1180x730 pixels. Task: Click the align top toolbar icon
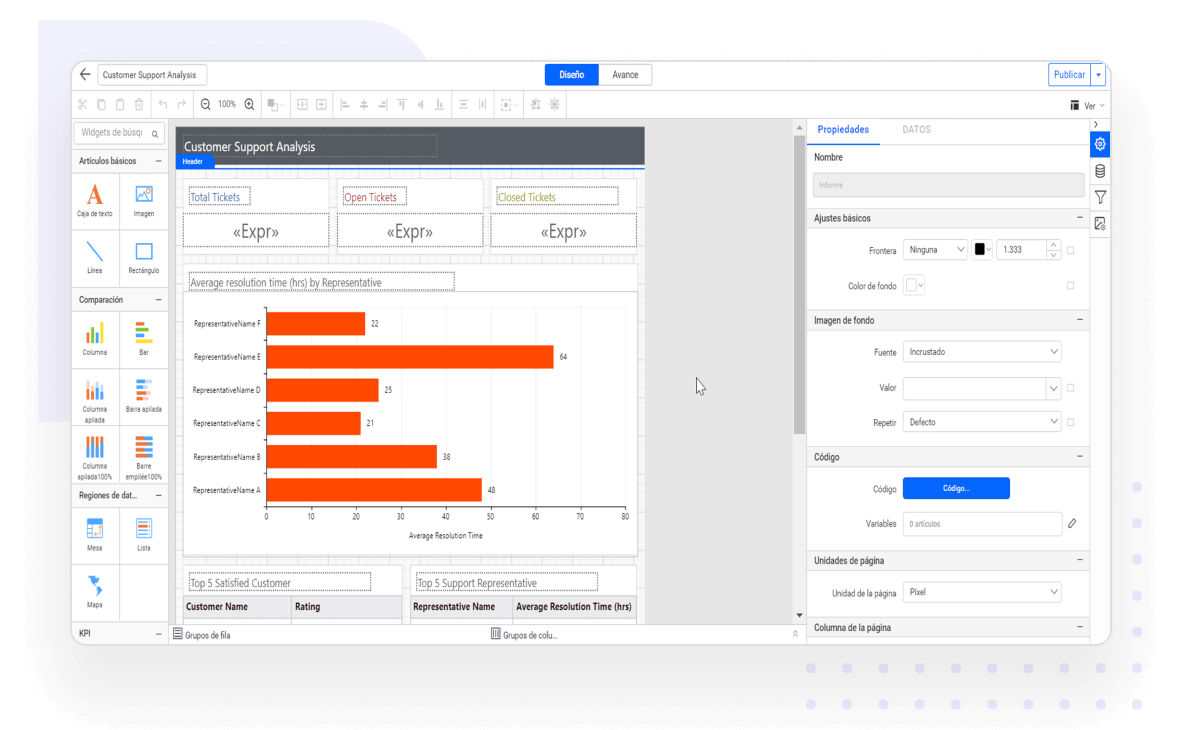(x=402, y=105)
